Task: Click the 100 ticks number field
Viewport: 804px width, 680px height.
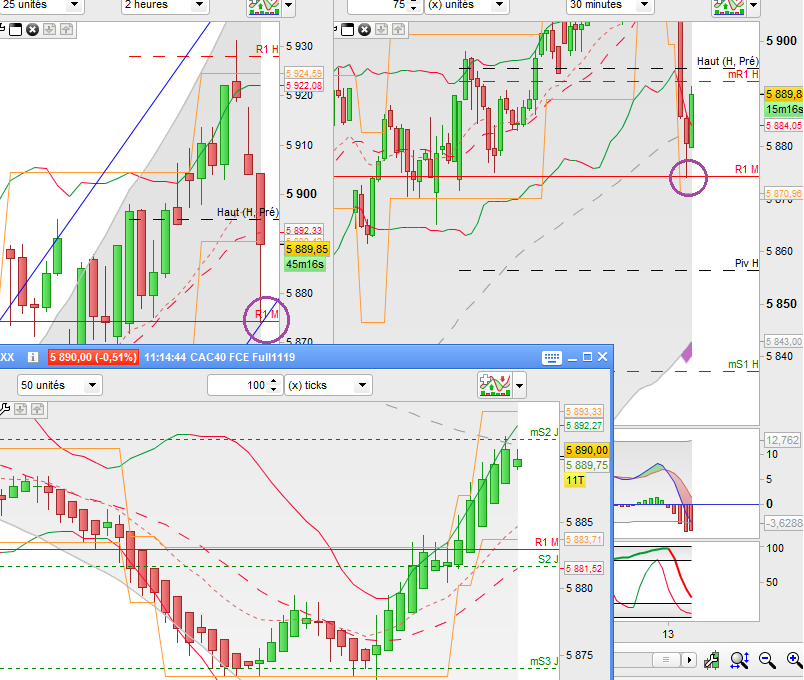Action: [238, 385]
